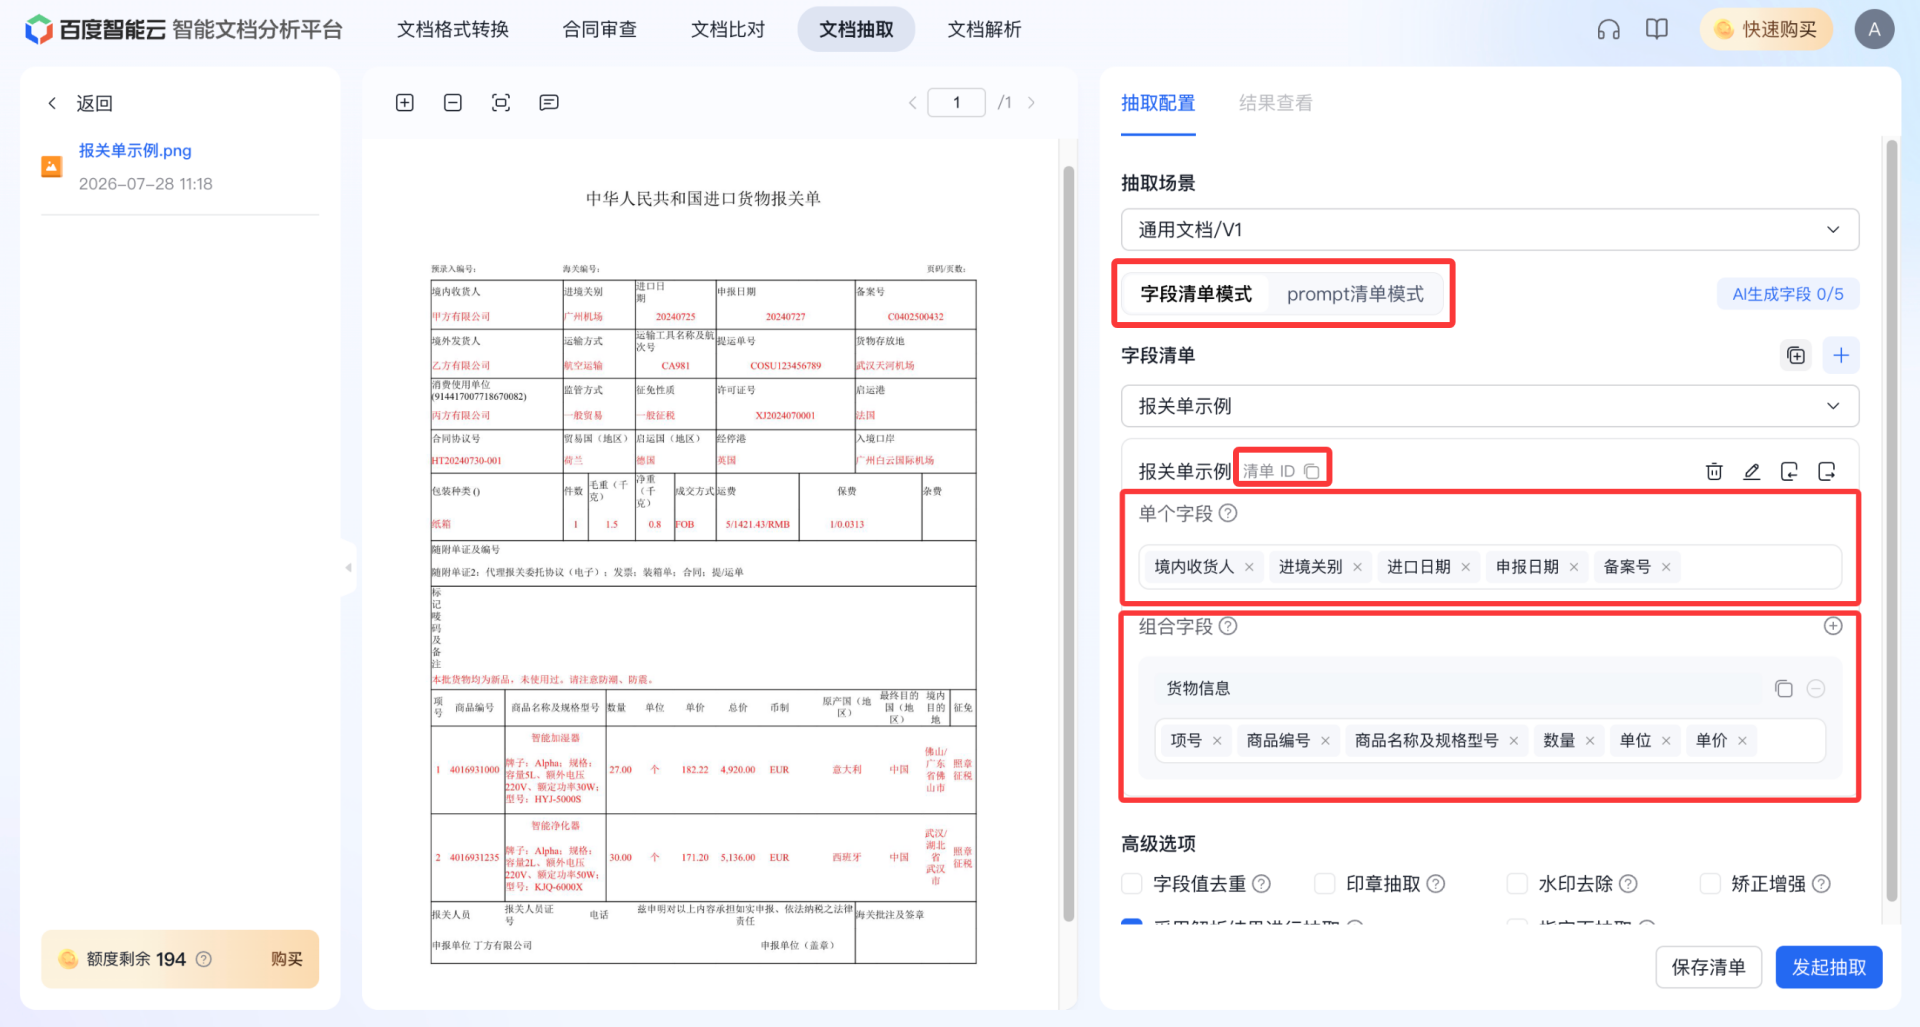This screenshot has width=1920, height=1027.
Task: Zoom in on document preview
Action: (405, 103)
